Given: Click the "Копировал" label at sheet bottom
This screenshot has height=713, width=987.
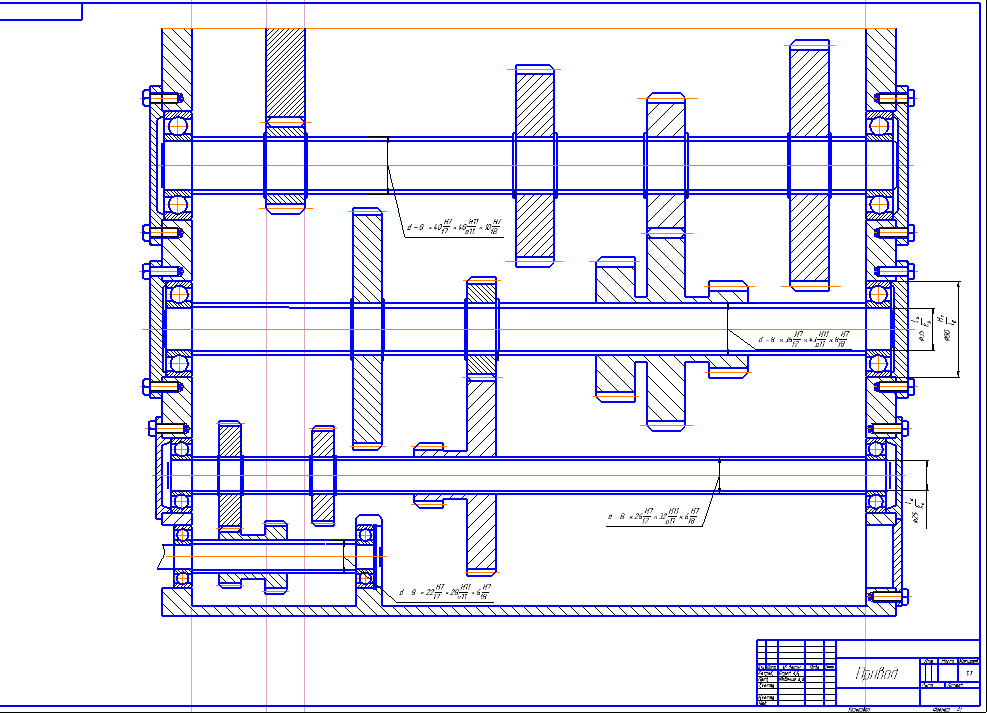Looking at the screenshot, I should pyautogui.click(x=857, y=709).
